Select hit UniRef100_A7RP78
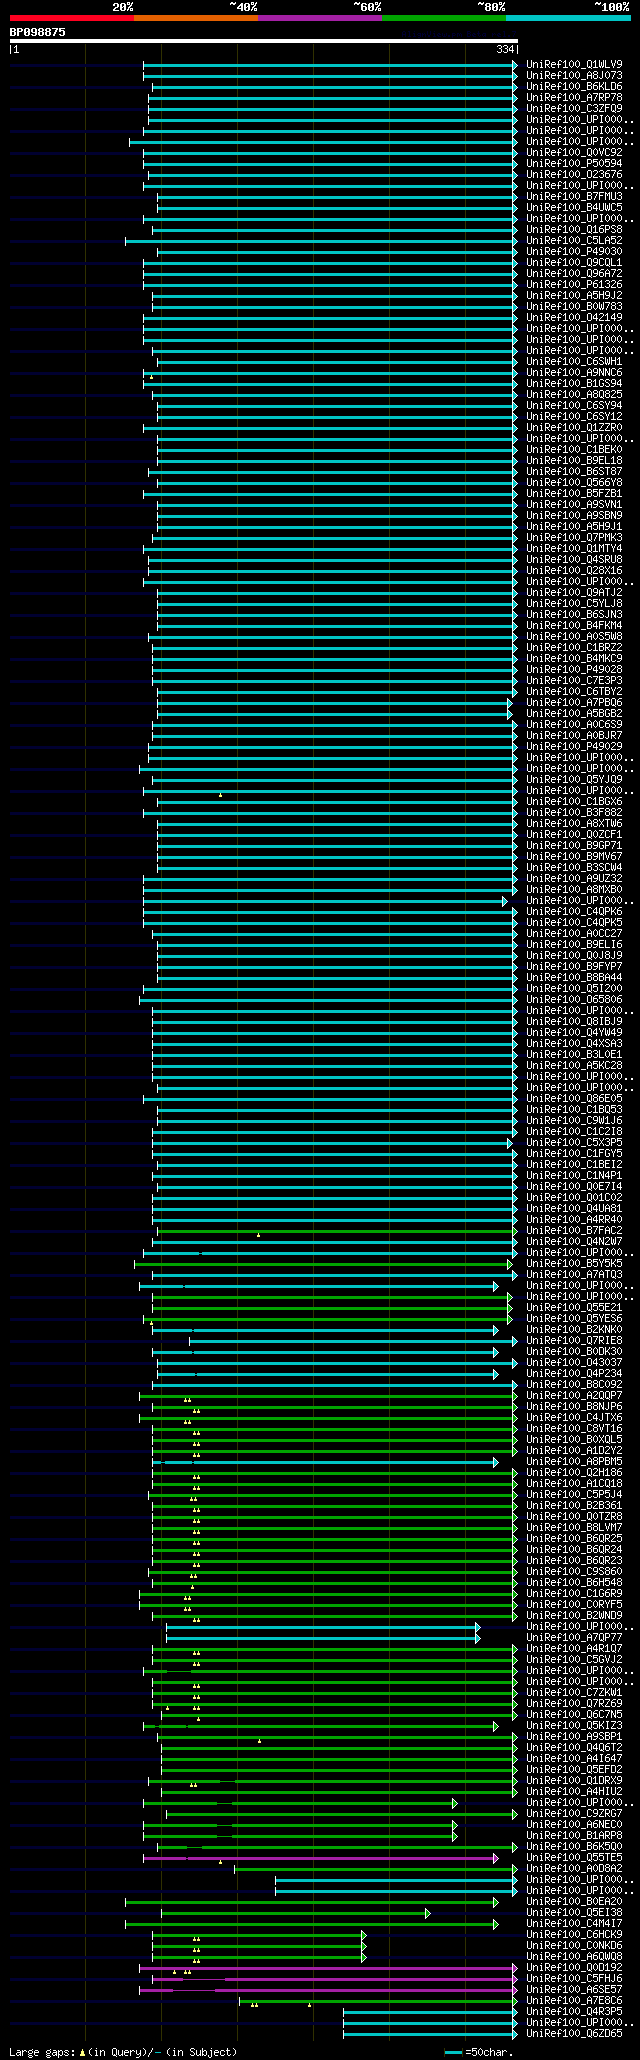This screenshot has width=640, height=2060. pos(574,97)
